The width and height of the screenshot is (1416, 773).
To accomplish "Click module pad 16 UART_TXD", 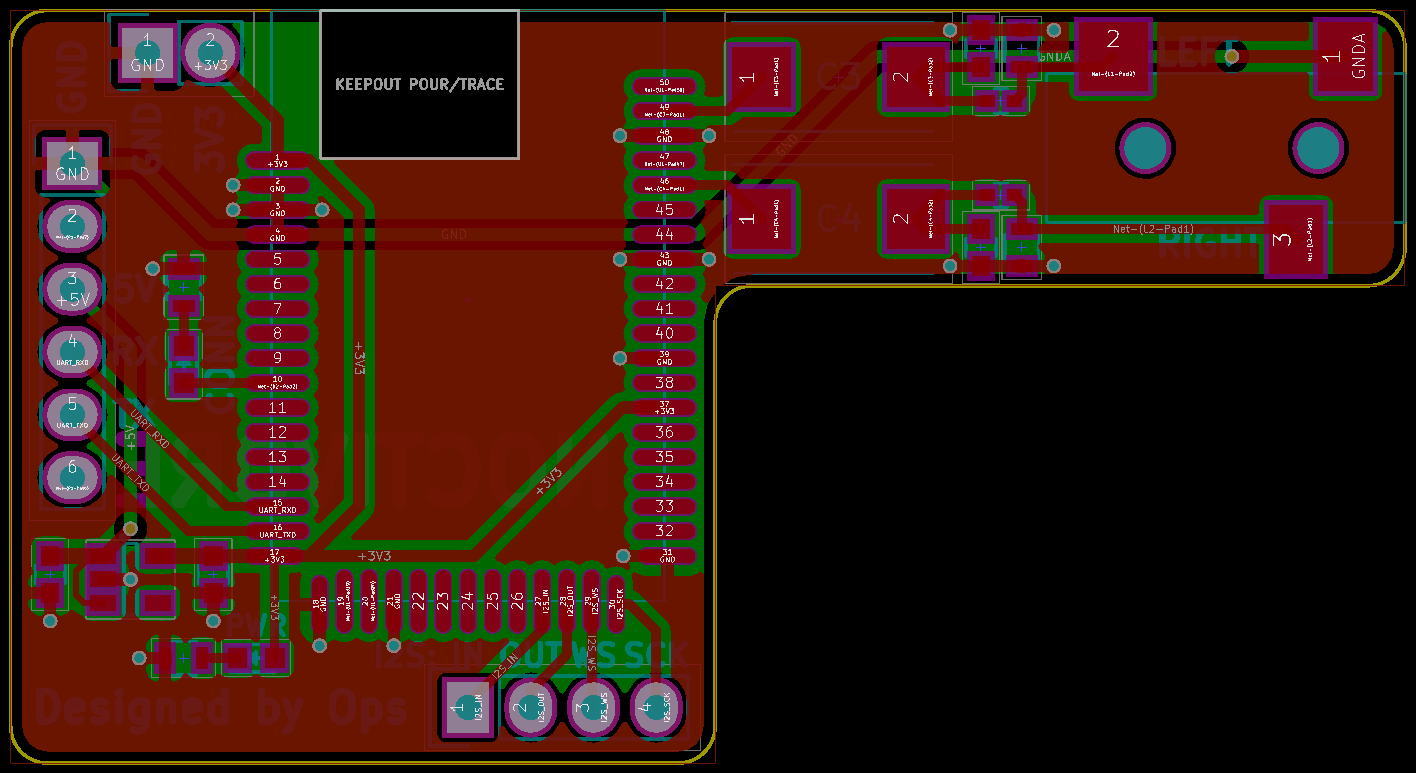I will pyautogui.click(x=278, y=531).
